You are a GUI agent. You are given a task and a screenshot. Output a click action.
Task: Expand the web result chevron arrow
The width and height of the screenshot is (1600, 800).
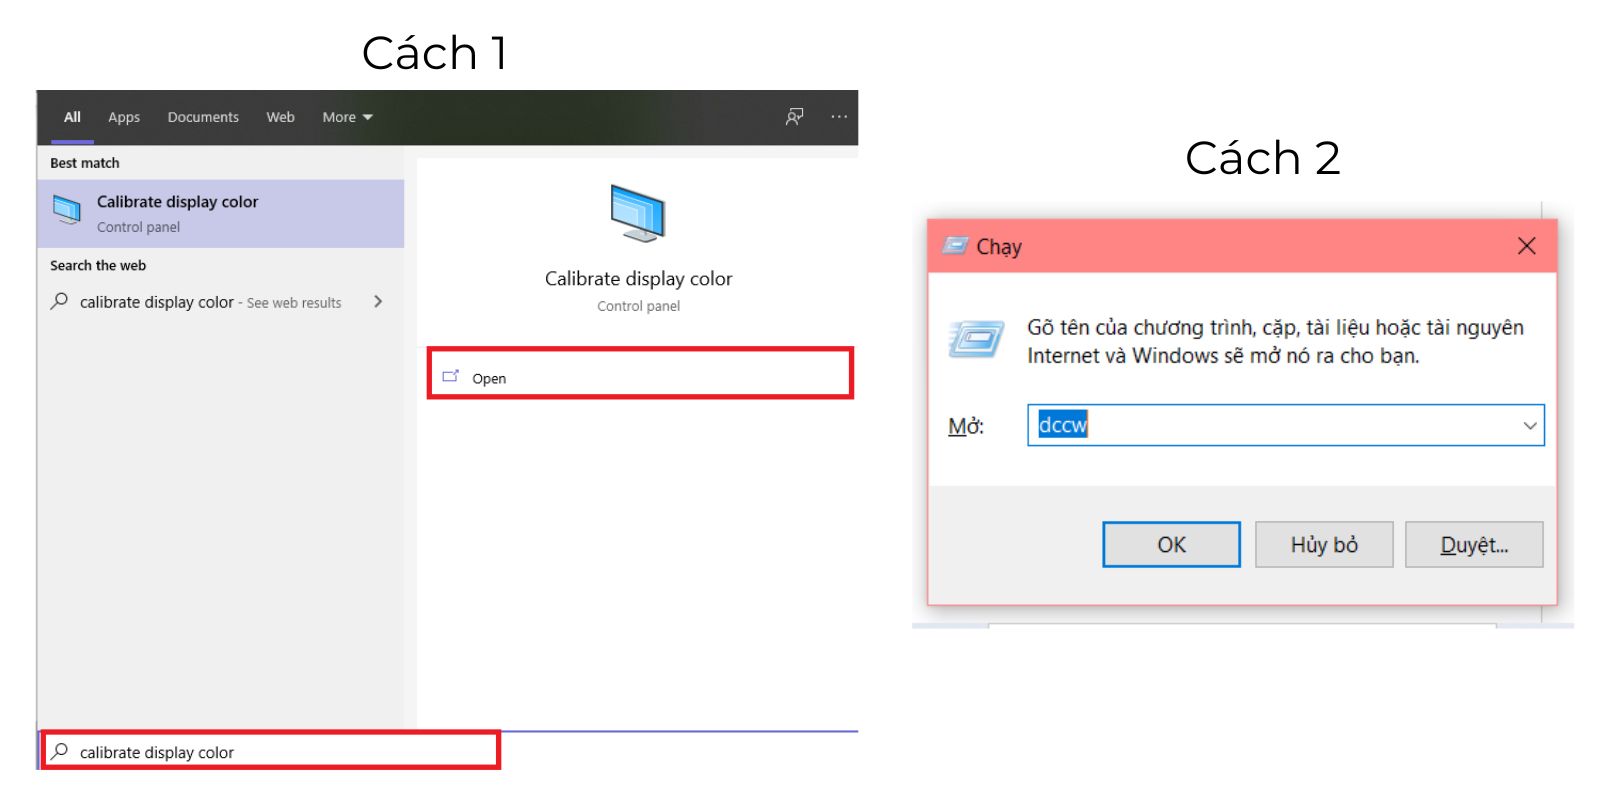[378, 301]
